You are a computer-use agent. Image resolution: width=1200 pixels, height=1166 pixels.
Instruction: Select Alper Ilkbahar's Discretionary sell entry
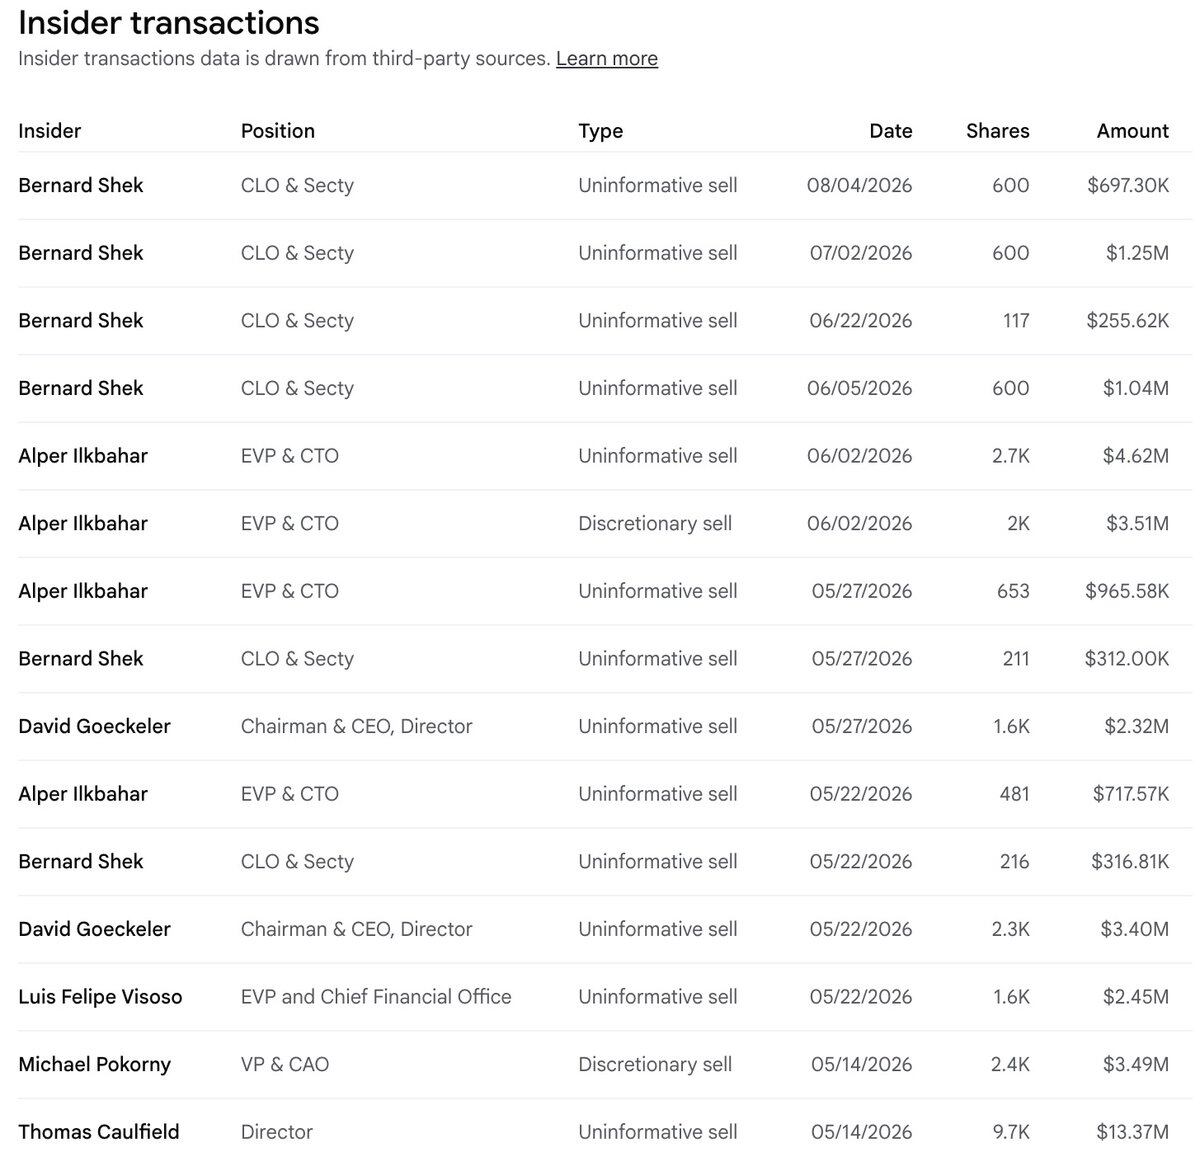655,524
